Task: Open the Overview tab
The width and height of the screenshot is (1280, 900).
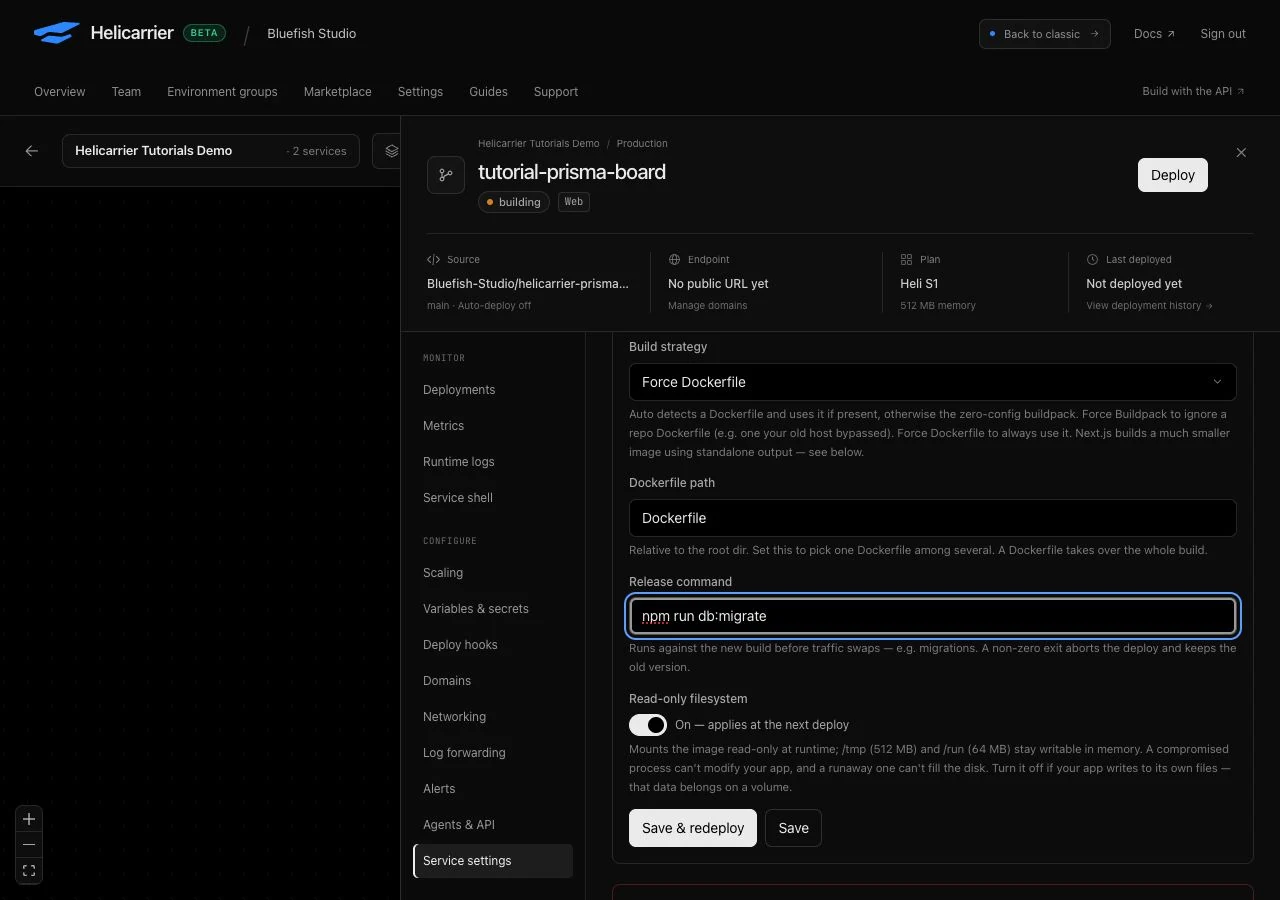Action: pos(60,91)
